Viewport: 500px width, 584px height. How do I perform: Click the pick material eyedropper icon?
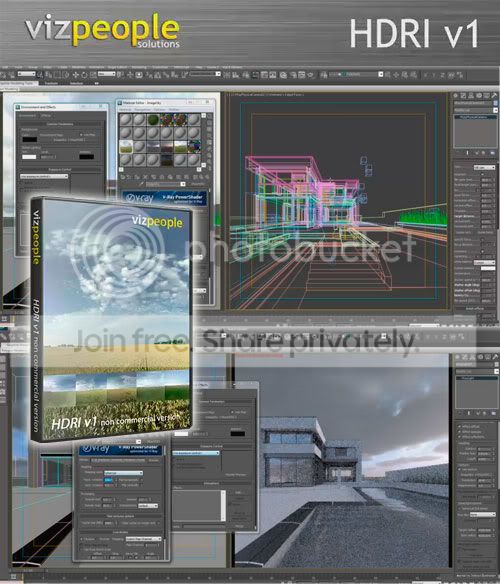tap(141, 184)
